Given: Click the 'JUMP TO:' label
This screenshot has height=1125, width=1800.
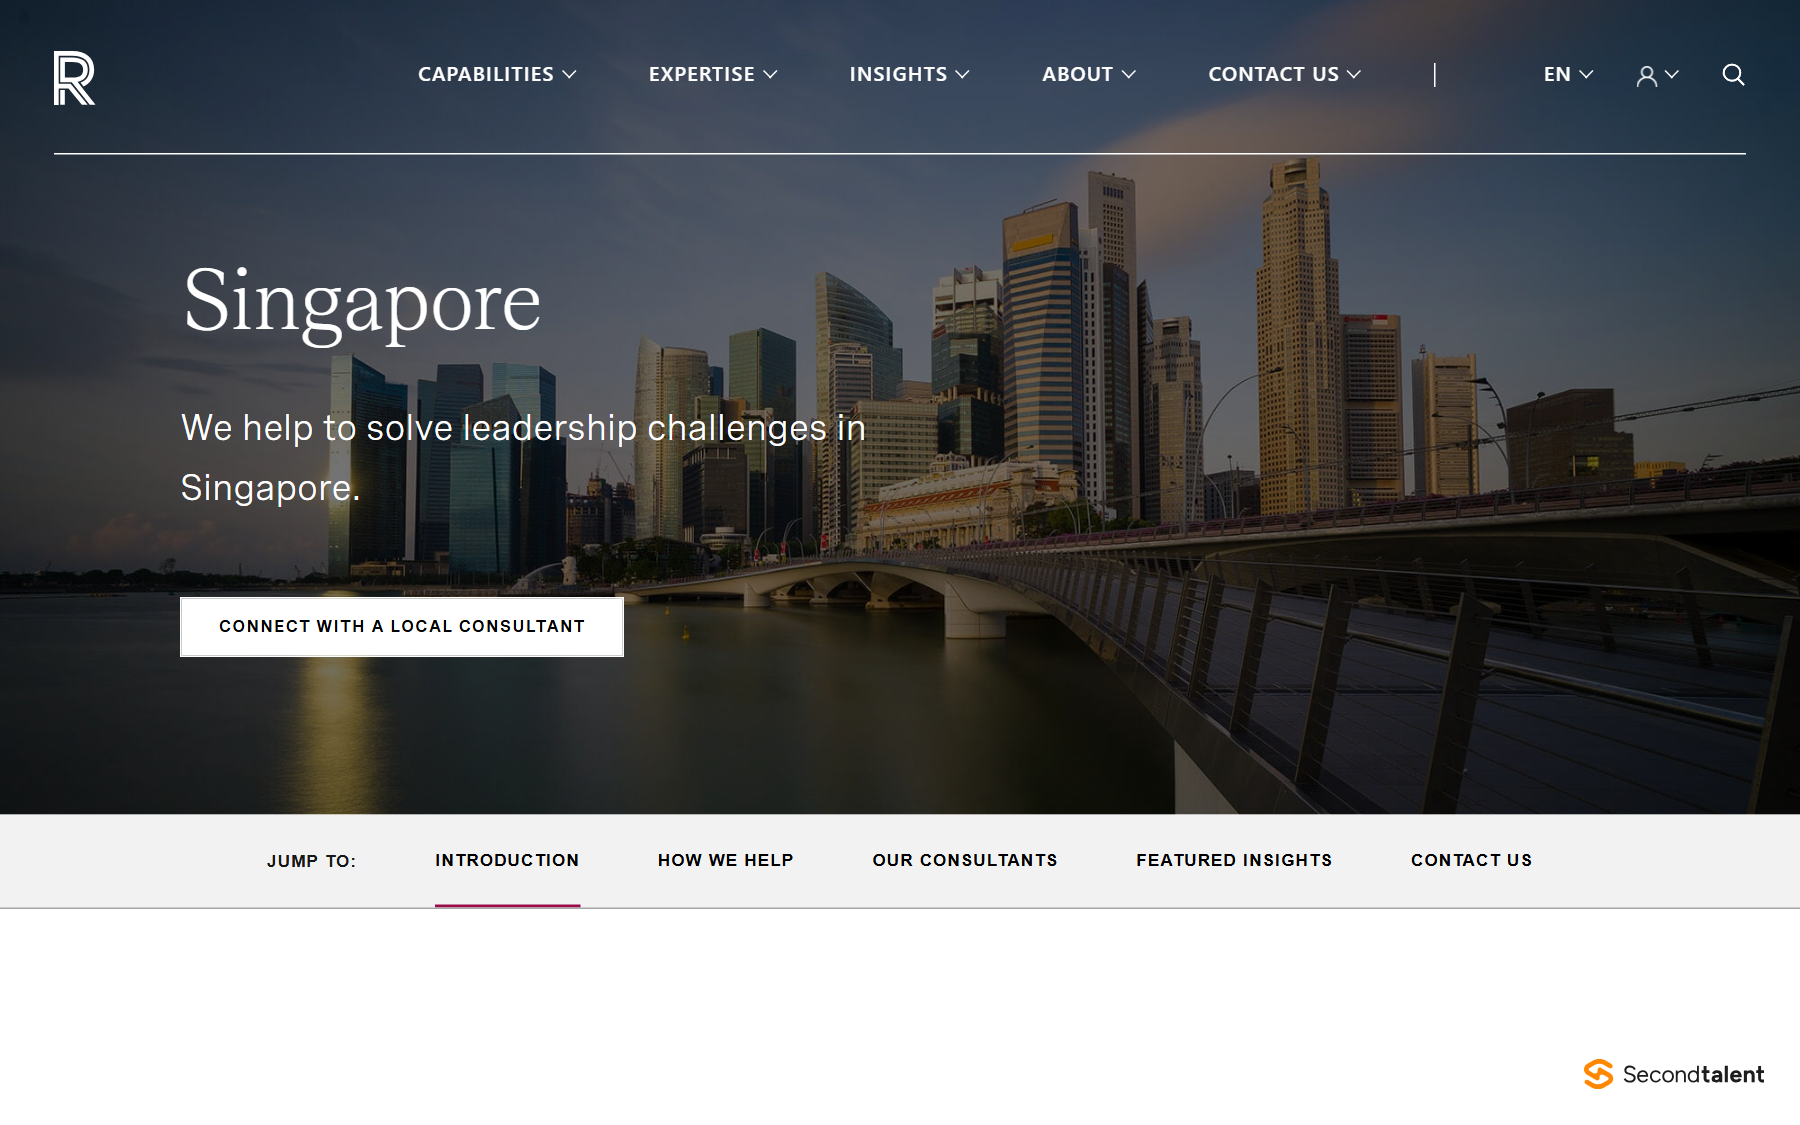Looking at the screenshot, I should point(311,861).
